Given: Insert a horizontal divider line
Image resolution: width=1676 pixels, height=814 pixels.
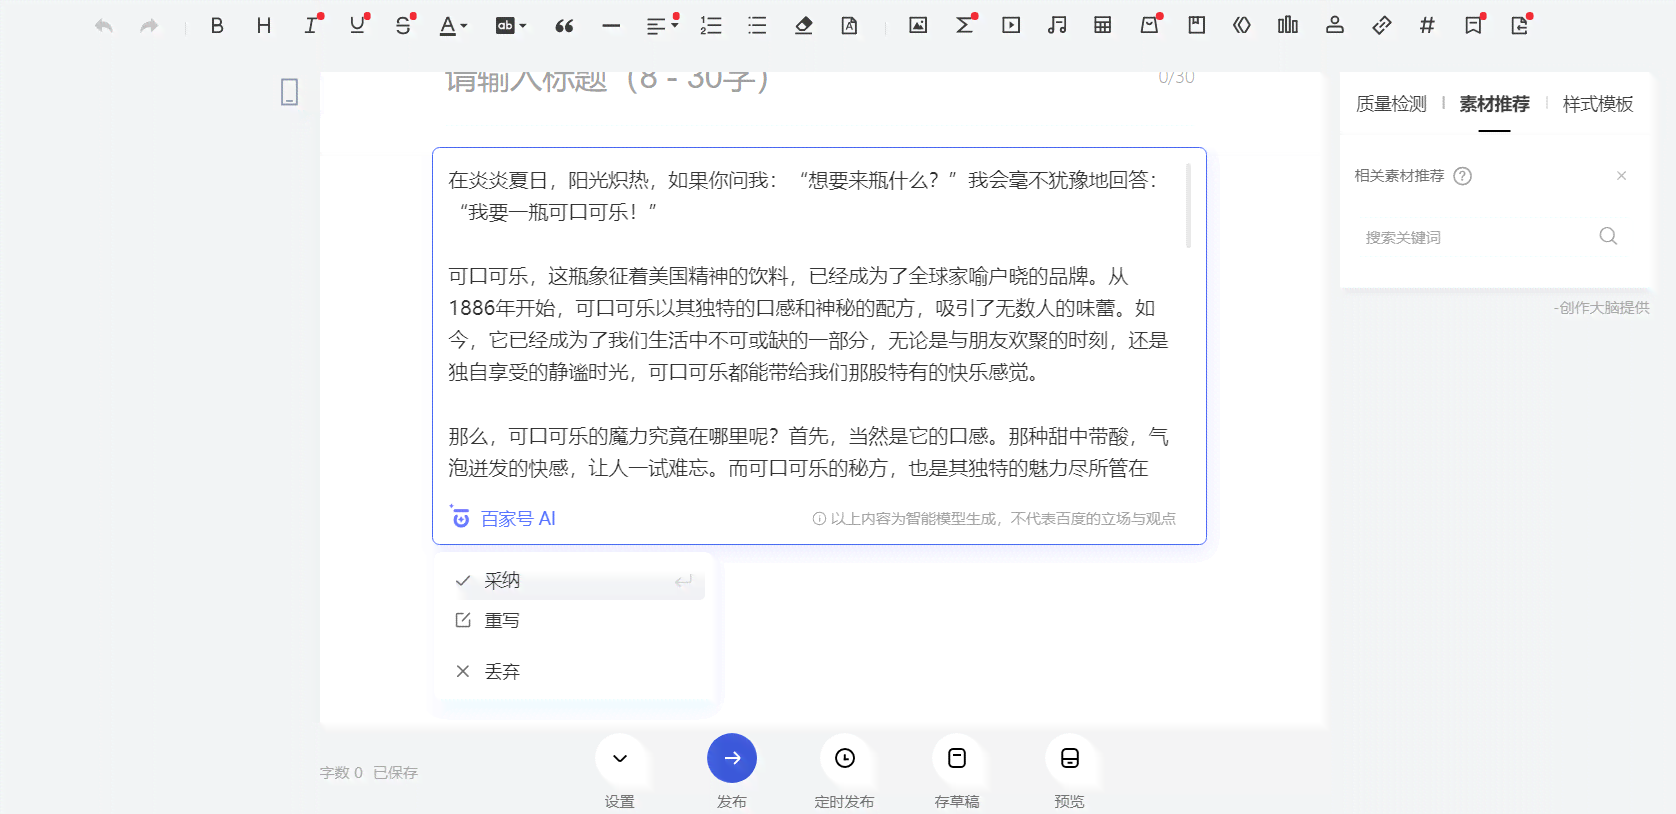Looking at the screenshot, I should pos(611,26).
